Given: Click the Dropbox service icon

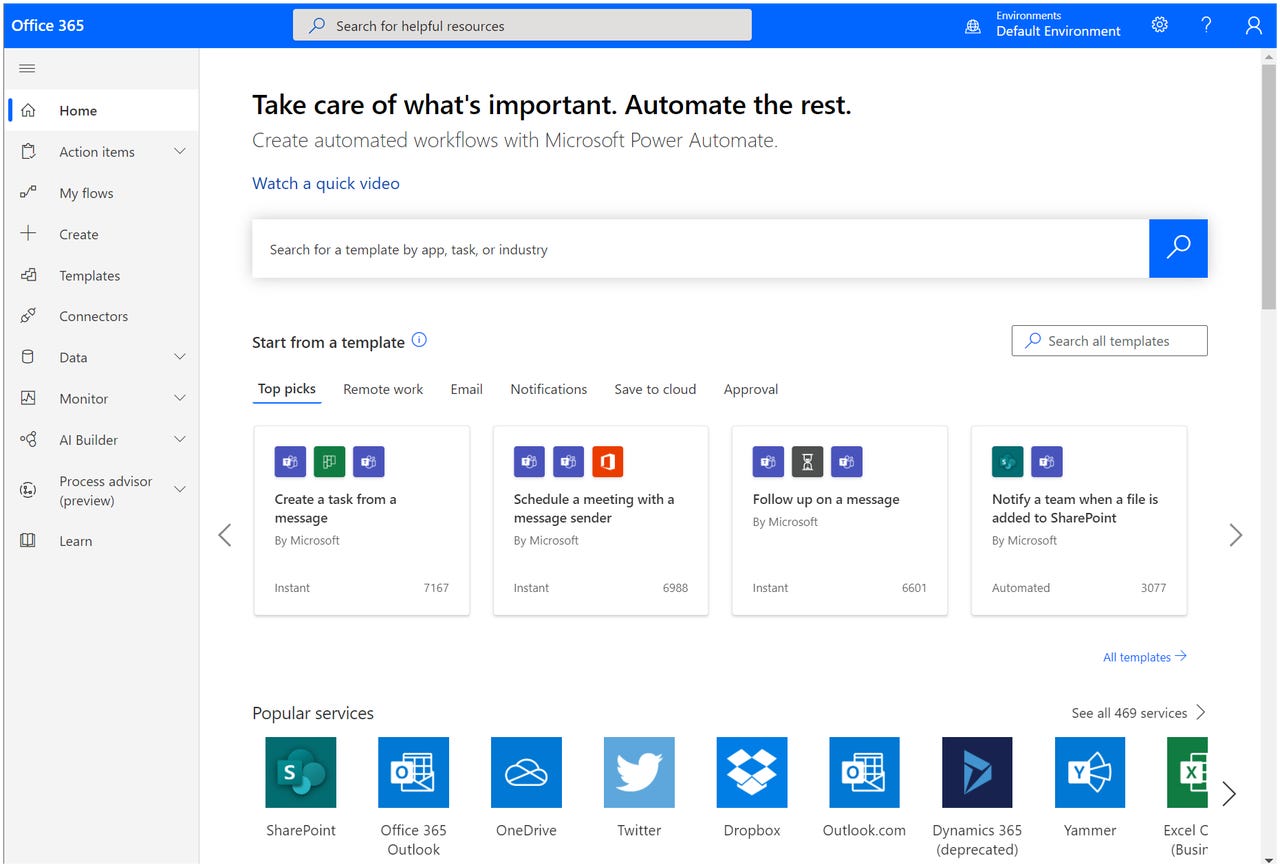Looking at the screenshot, I should [751, 772].
